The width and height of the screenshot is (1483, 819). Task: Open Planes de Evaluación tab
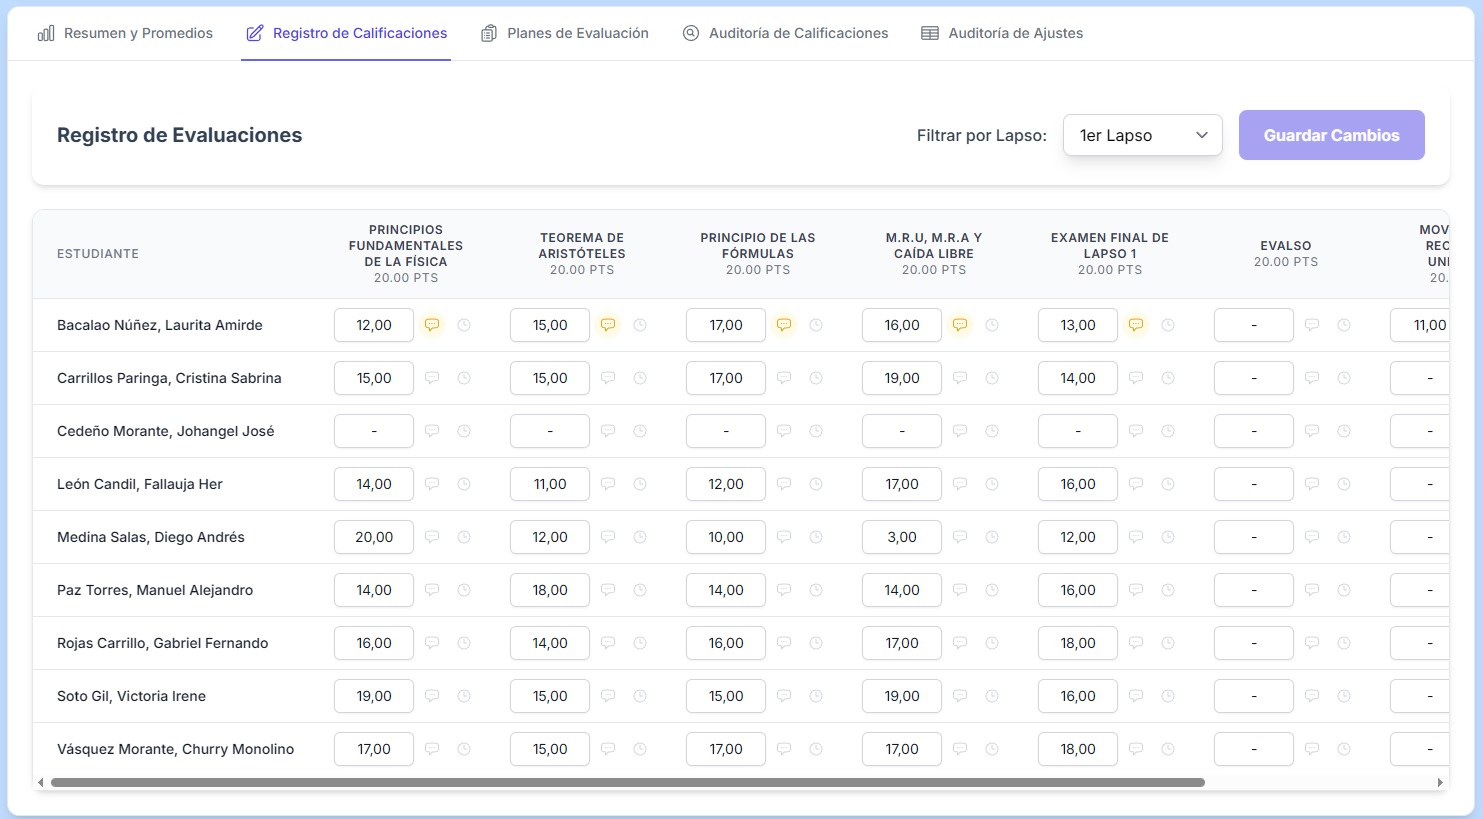(x=564, y=33)
